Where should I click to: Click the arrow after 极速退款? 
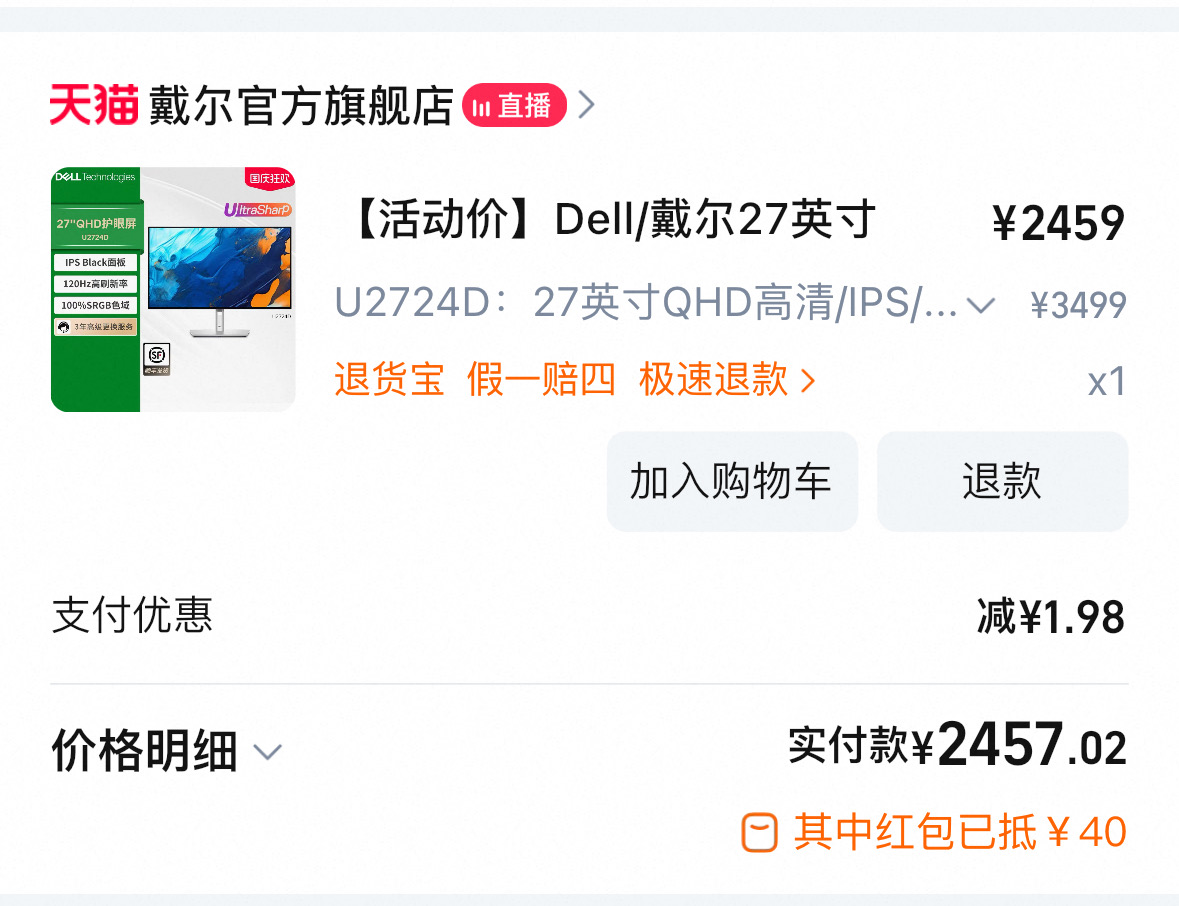(x=808, y=380)
